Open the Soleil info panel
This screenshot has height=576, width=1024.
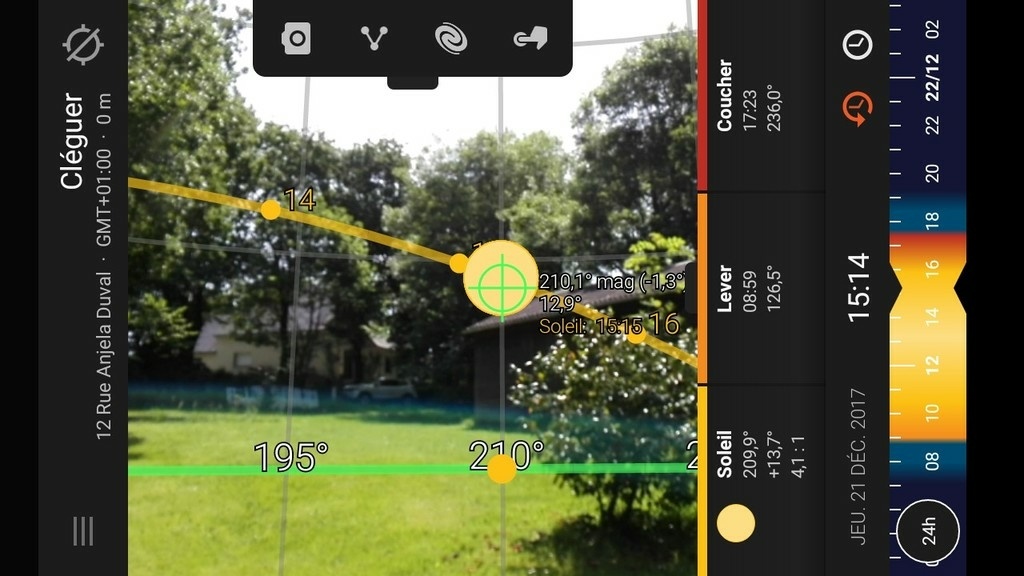pyautogui.click(x=761, y=480)
